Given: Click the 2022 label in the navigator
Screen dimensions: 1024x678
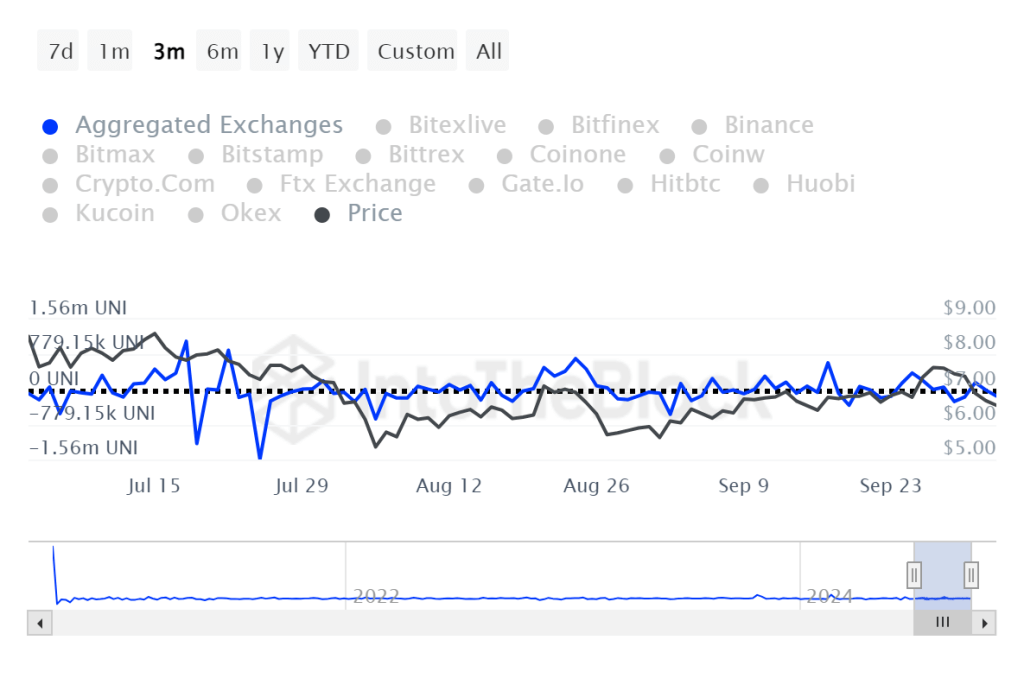Looking at the screenshot, I should coord(376,596).
